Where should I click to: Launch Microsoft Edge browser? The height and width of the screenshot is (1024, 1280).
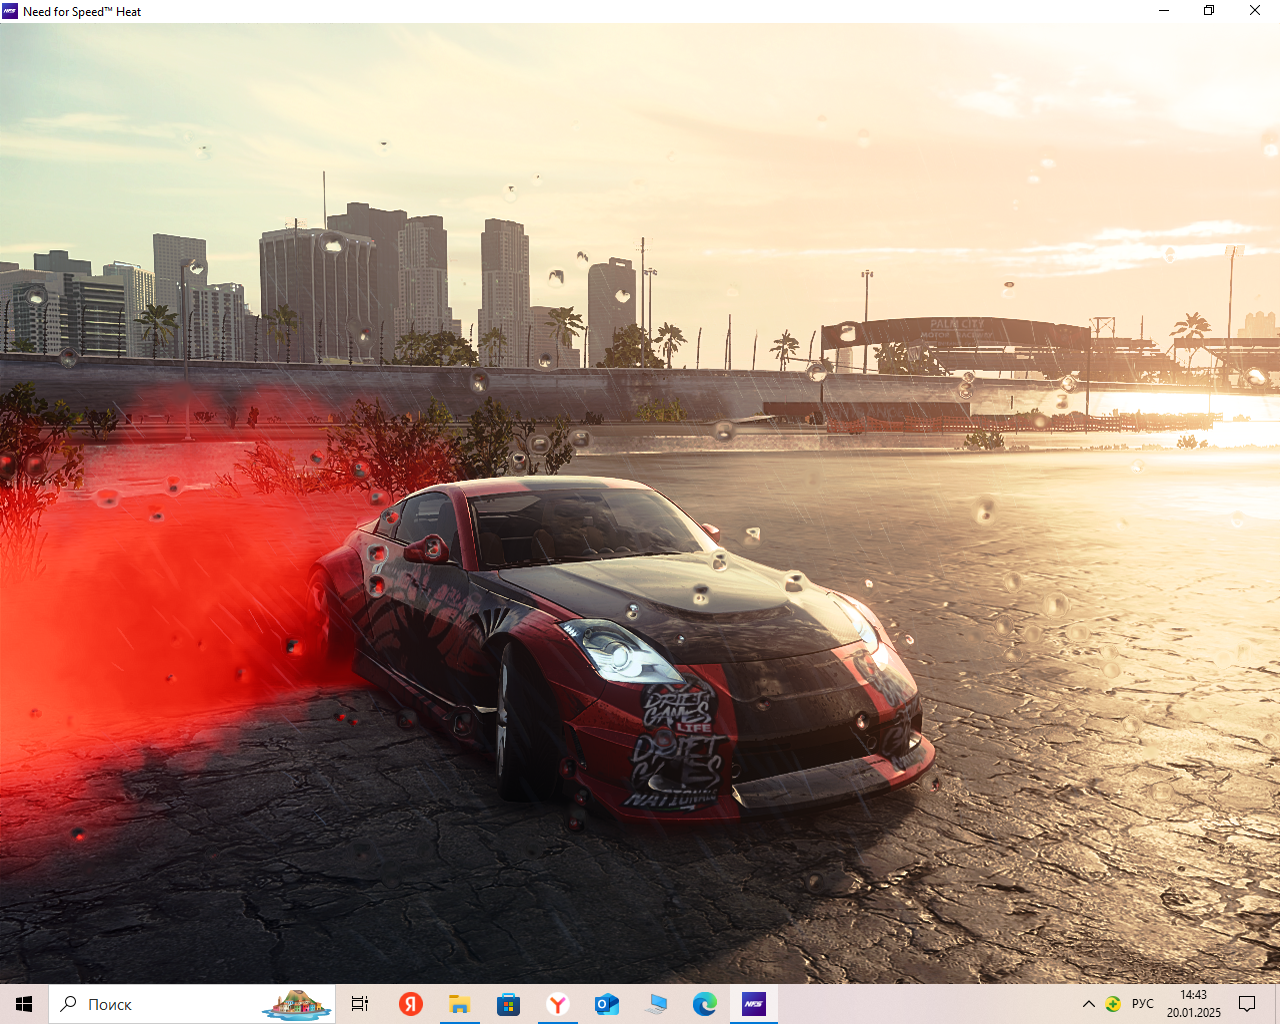point(705,1004)
